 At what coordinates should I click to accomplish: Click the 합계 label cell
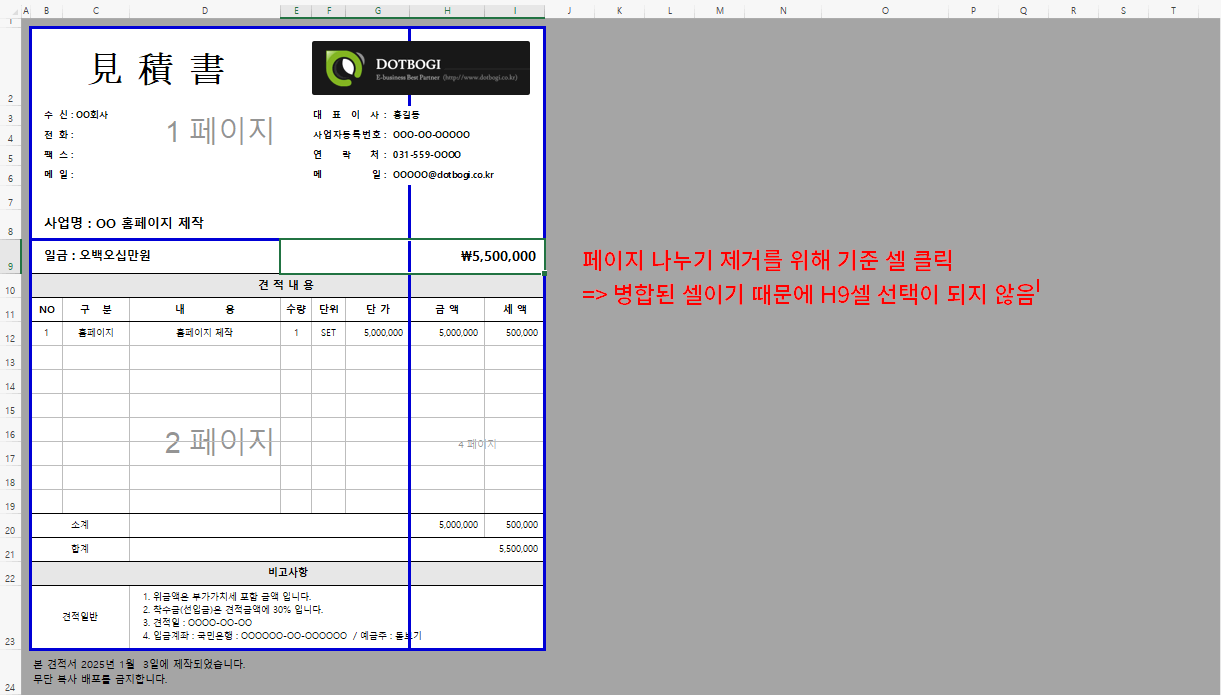click(80, 549)
